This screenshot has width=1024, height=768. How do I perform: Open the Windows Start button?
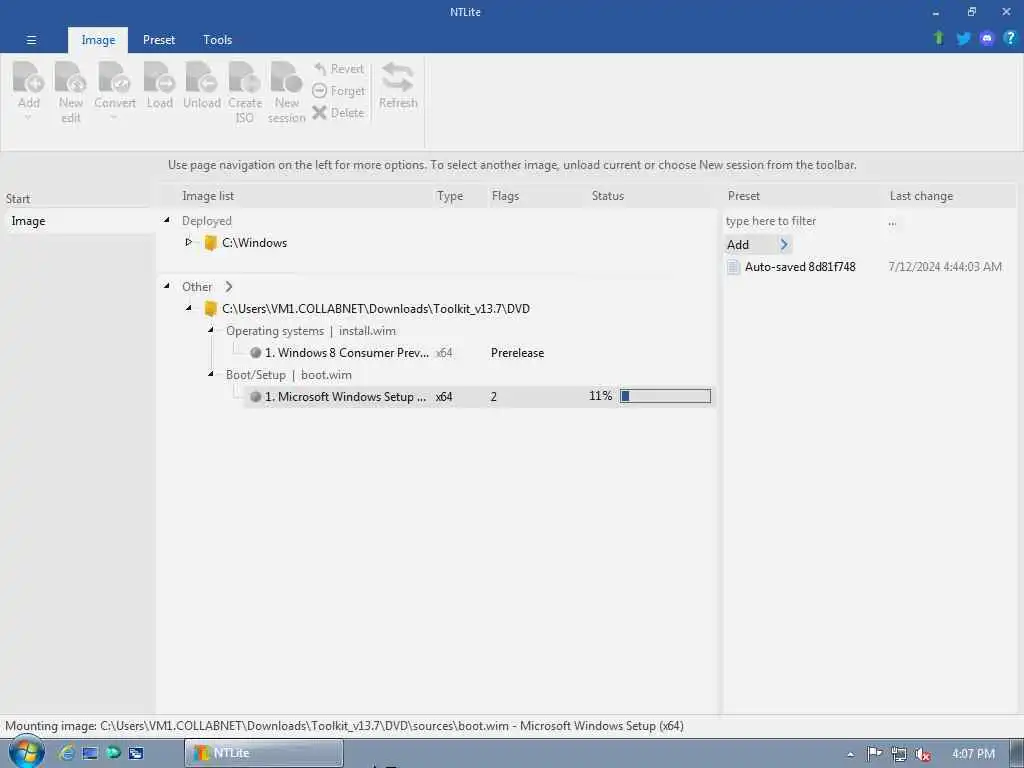click(x=26, y=752)
